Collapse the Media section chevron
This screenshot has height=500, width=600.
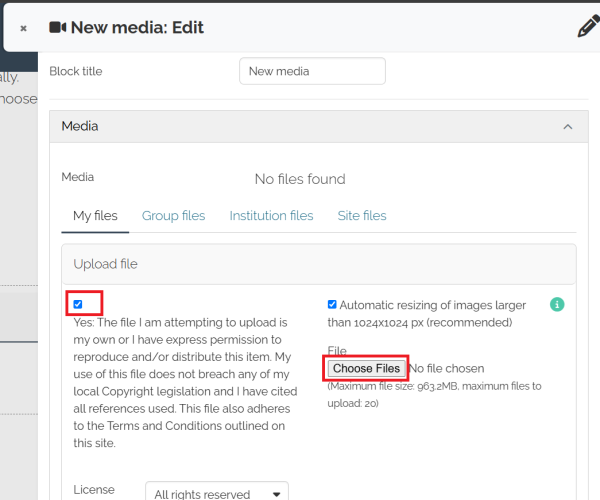point(568,127)
